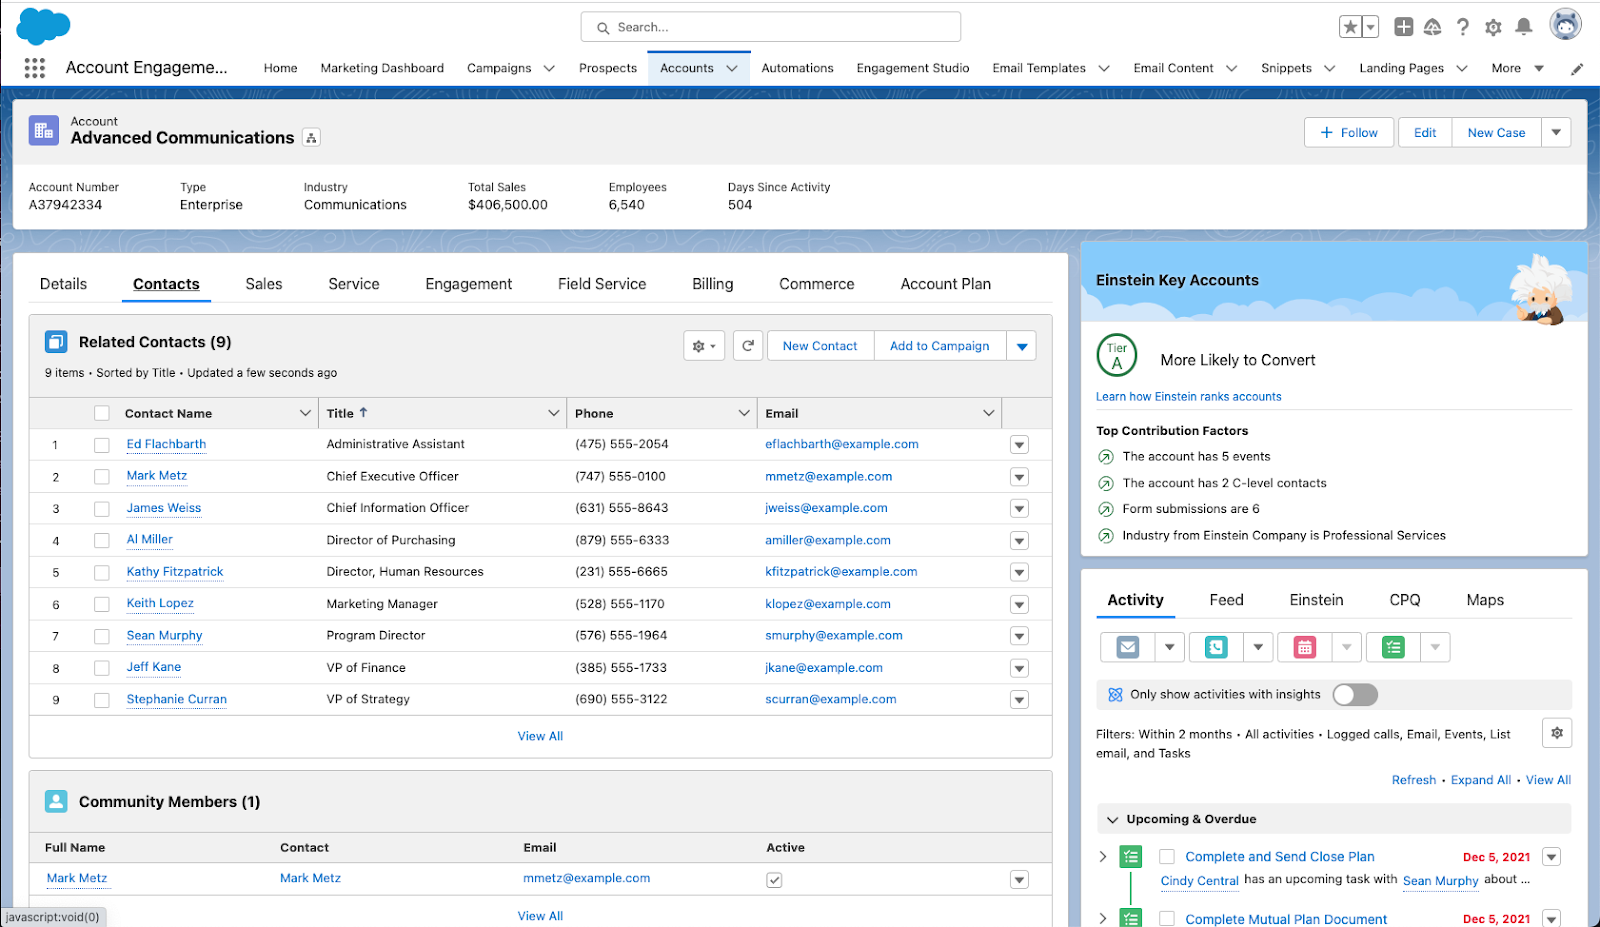
Task: Click the new event calendar icon
Action: (x=1304, y=647)
